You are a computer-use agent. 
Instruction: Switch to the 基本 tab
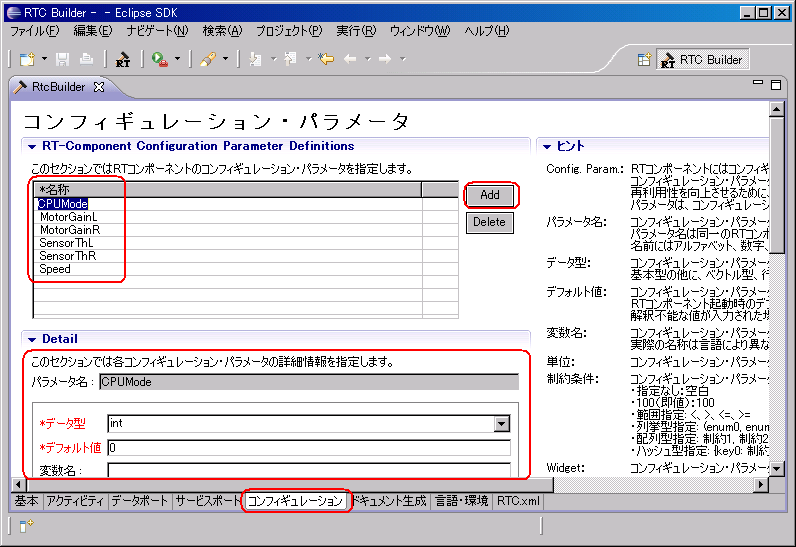(27, 501)
